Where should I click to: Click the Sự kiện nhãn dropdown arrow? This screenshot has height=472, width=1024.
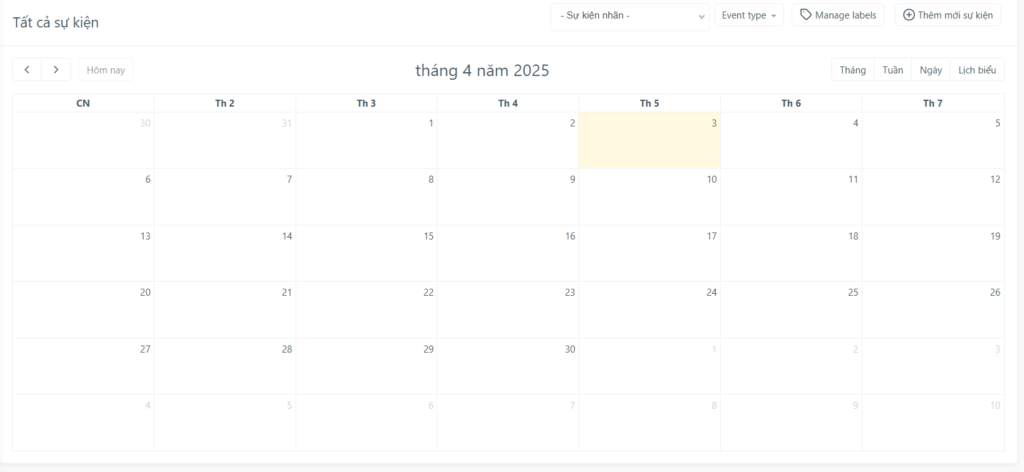(x=701, y=17)
